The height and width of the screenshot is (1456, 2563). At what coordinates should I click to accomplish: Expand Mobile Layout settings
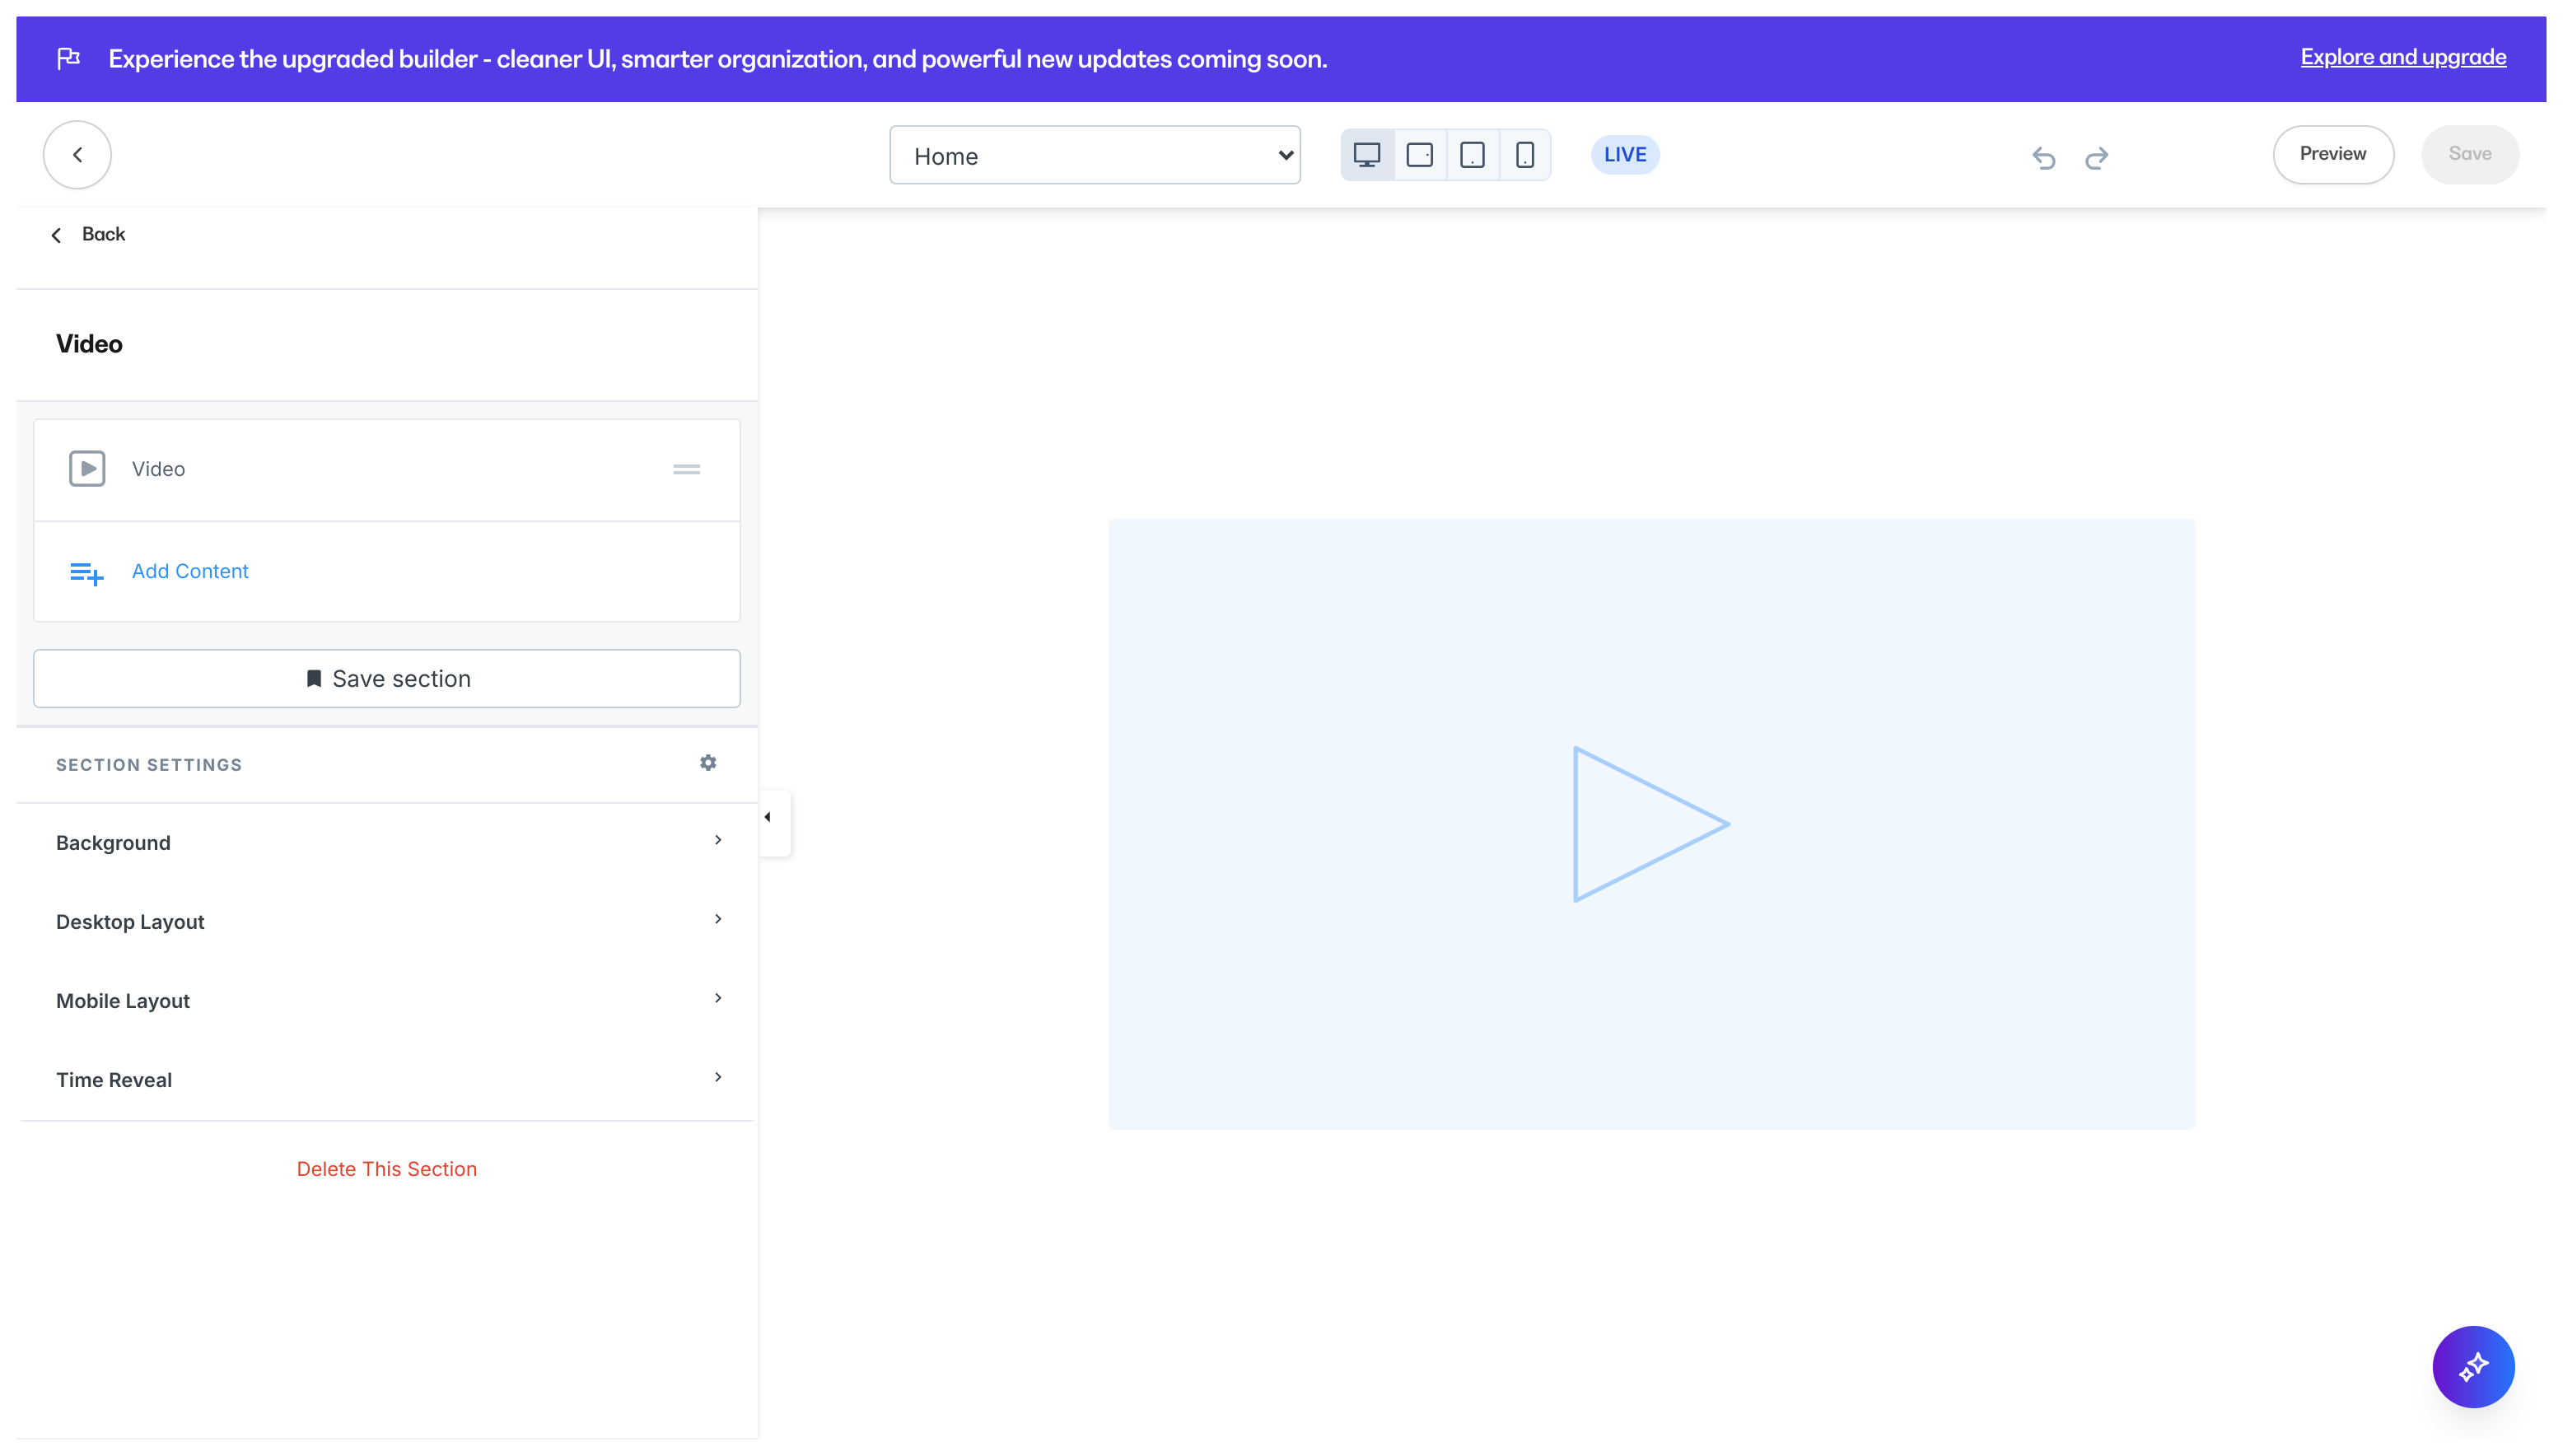pos(387,1000)
